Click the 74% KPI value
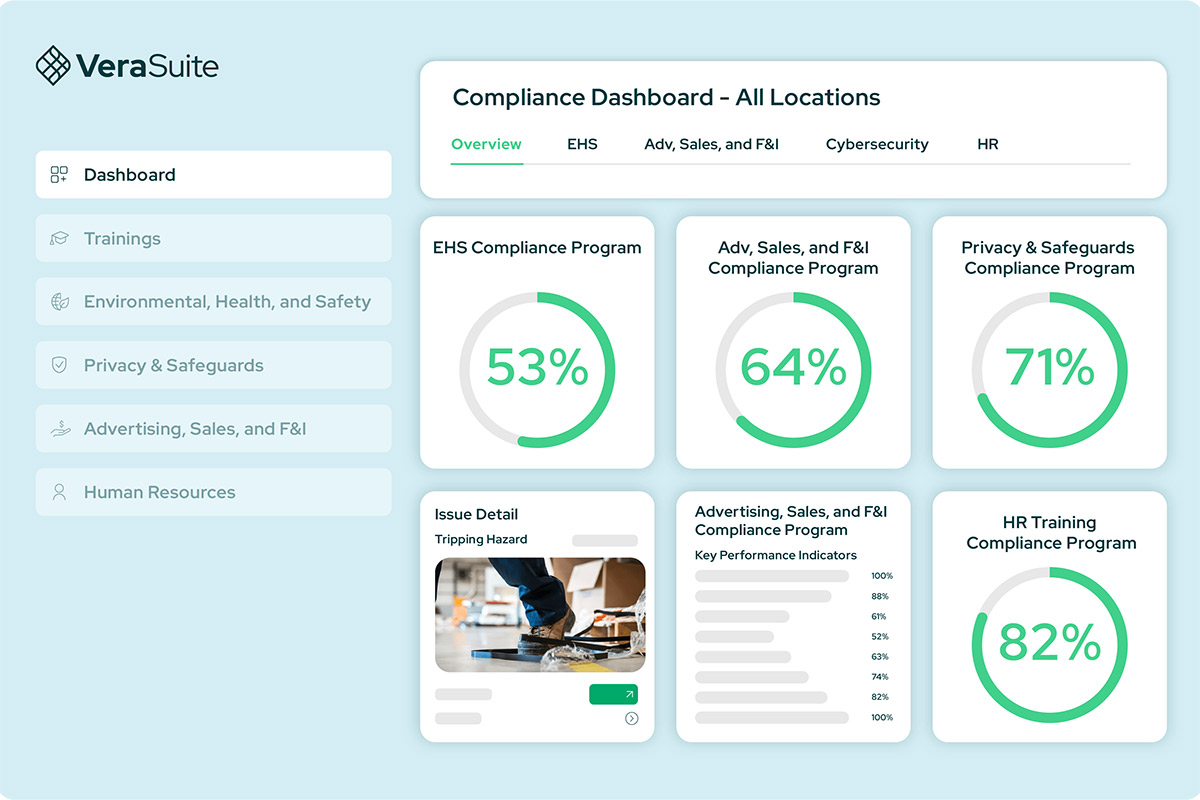Viewport: 1200px width, 800px height. click(880, 677)
